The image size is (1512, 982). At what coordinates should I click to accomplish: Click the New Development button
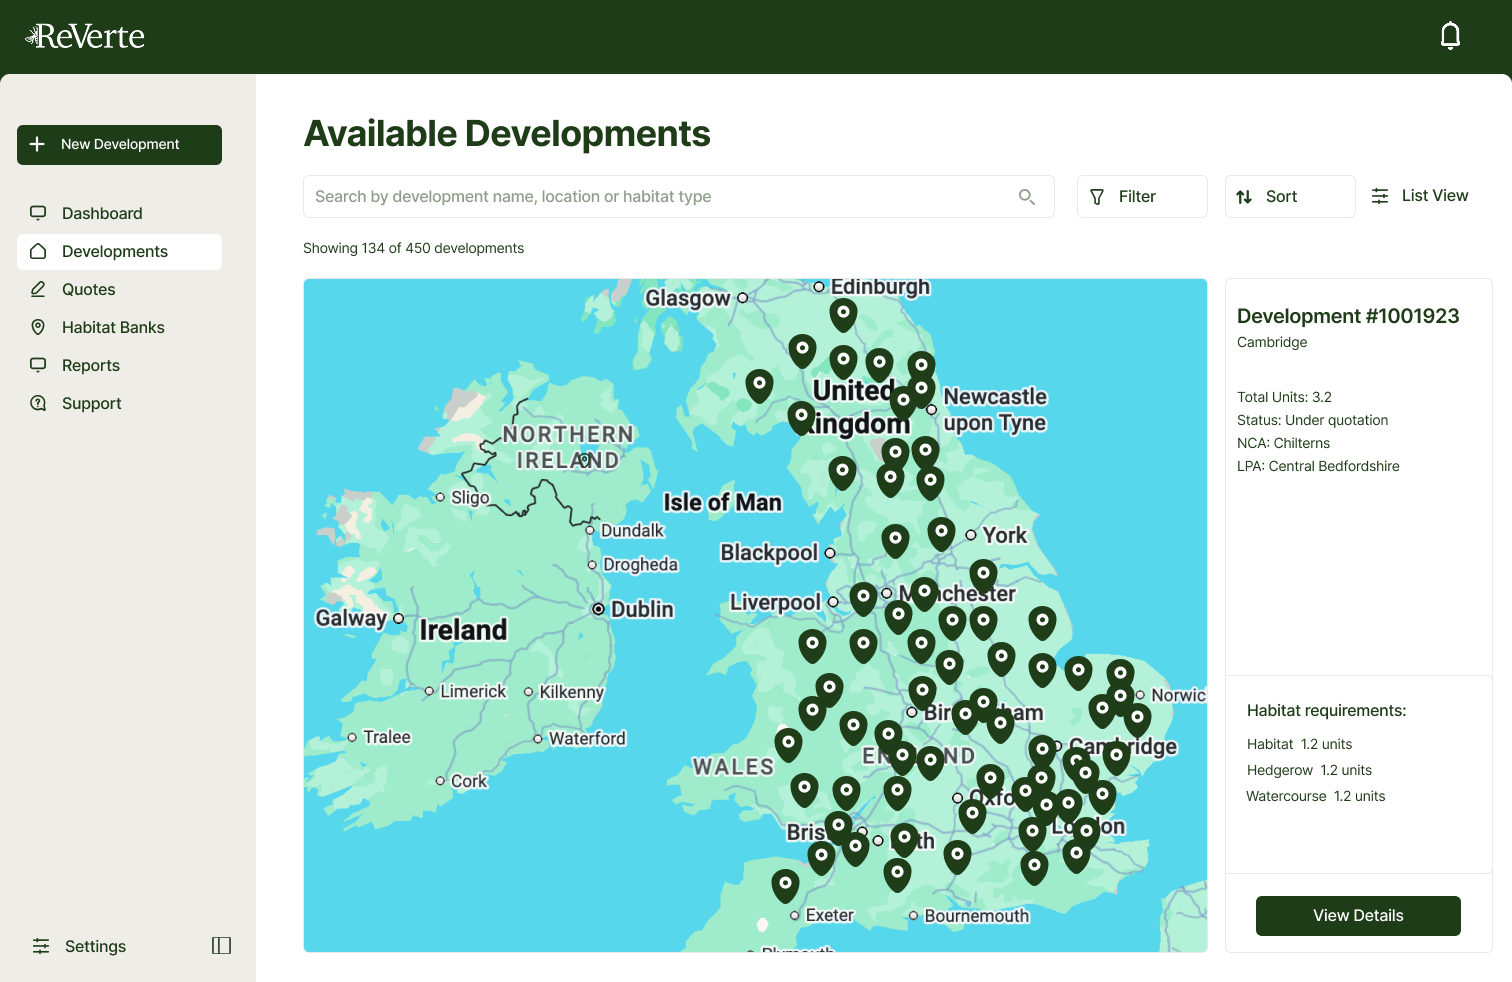pos(119,145)
